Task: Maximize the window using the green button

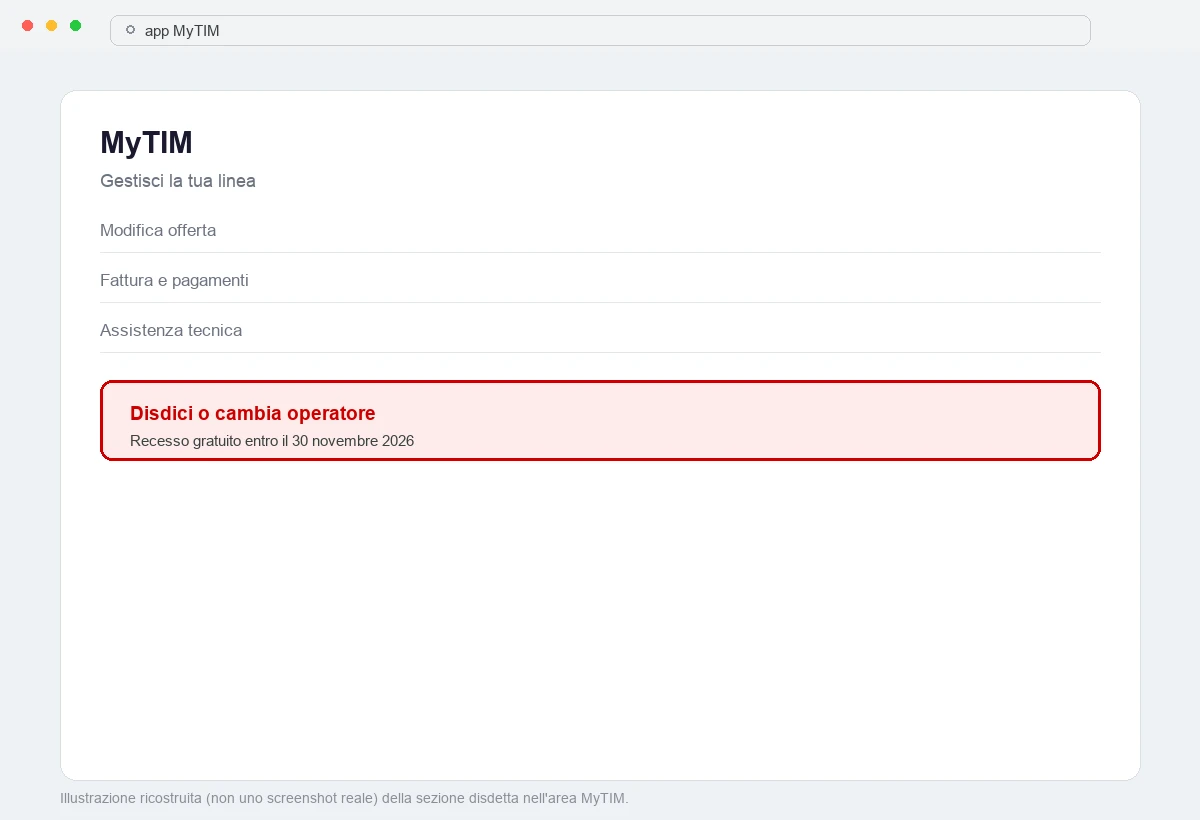Action: (75, 25)
